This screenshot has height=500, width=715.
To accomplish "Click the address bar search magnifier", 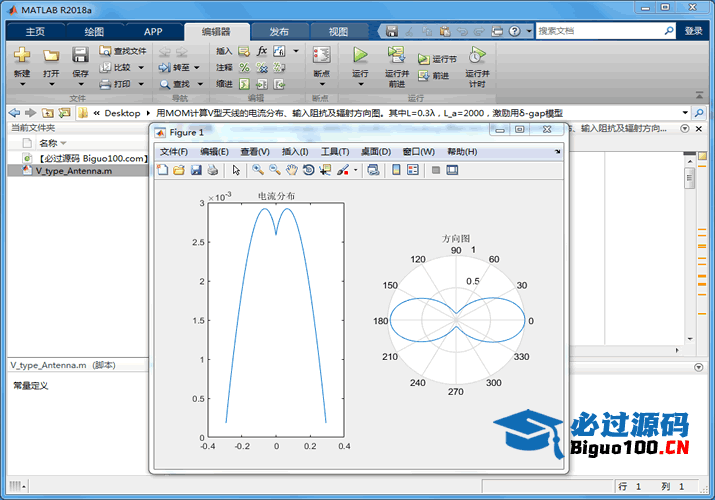I will point(699,113).
